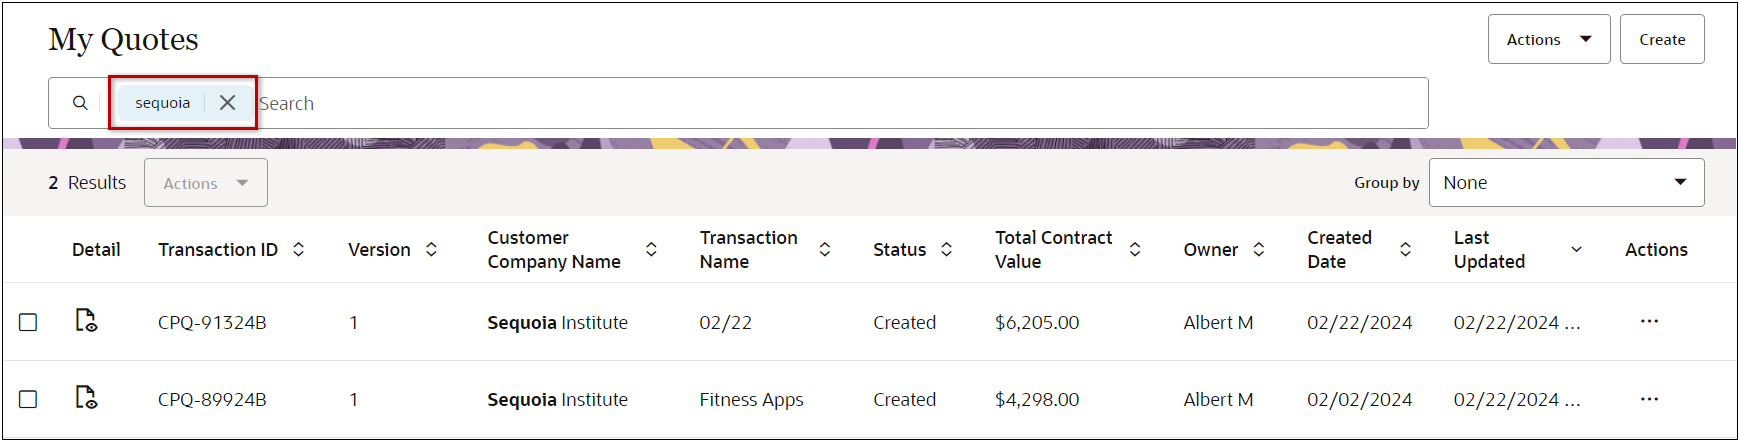The height and width of the screenshot is (442, 1740).
Task: Open the top Actions dropdown menu
Action: click(x=1548, y=40)
